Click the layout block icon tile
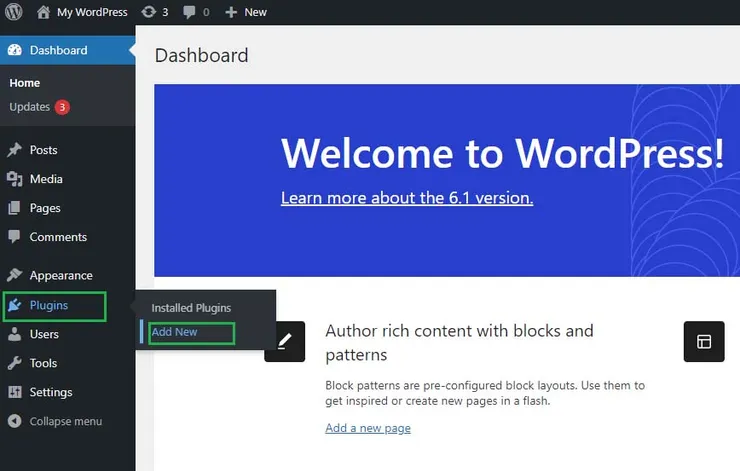Image resolution: width=740 pixels, height=471 pixels. point(704,342)
